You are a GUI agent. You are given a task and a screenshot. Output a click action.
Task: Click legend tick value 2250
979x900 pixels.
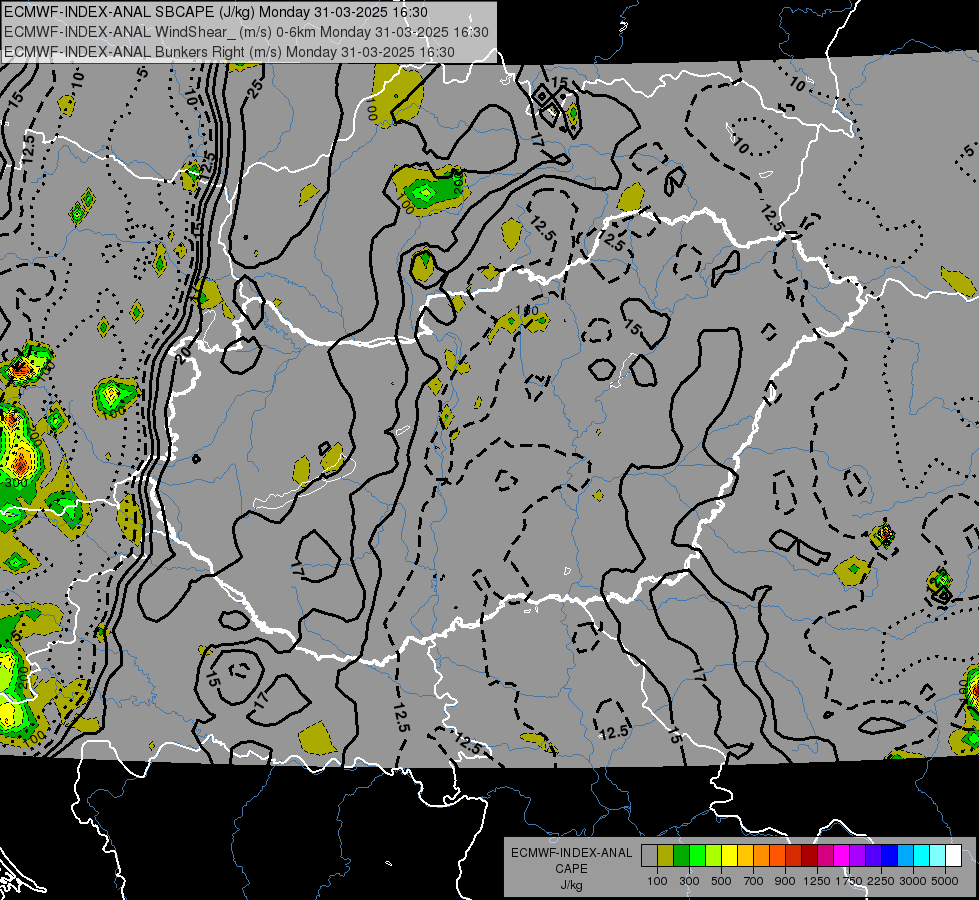(881, 881)
